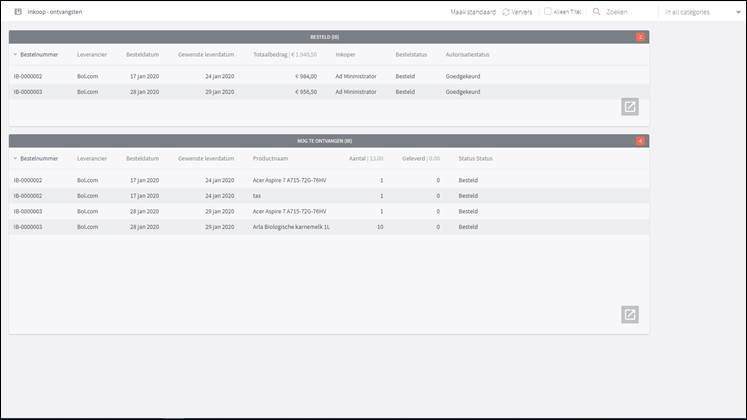
Task: Click the Ververs refresh icon
Action: 506,12
